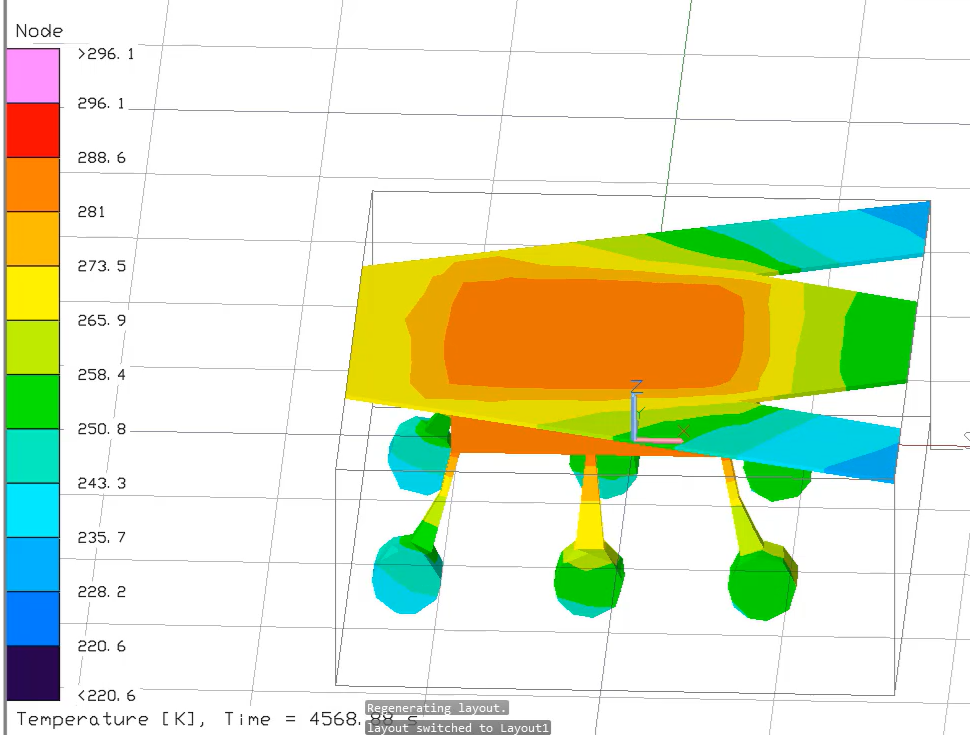
Task: Select the cyan legend swatch above 235.7
Action: (x=33, y=510)
